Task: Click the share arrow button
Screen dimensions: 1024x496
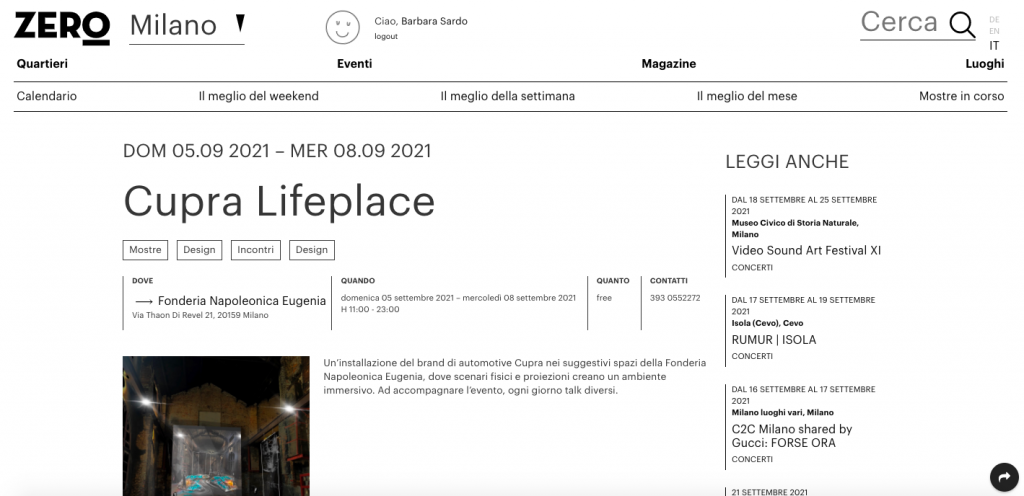Action: pyautogui.click(x=1004, y=476)
